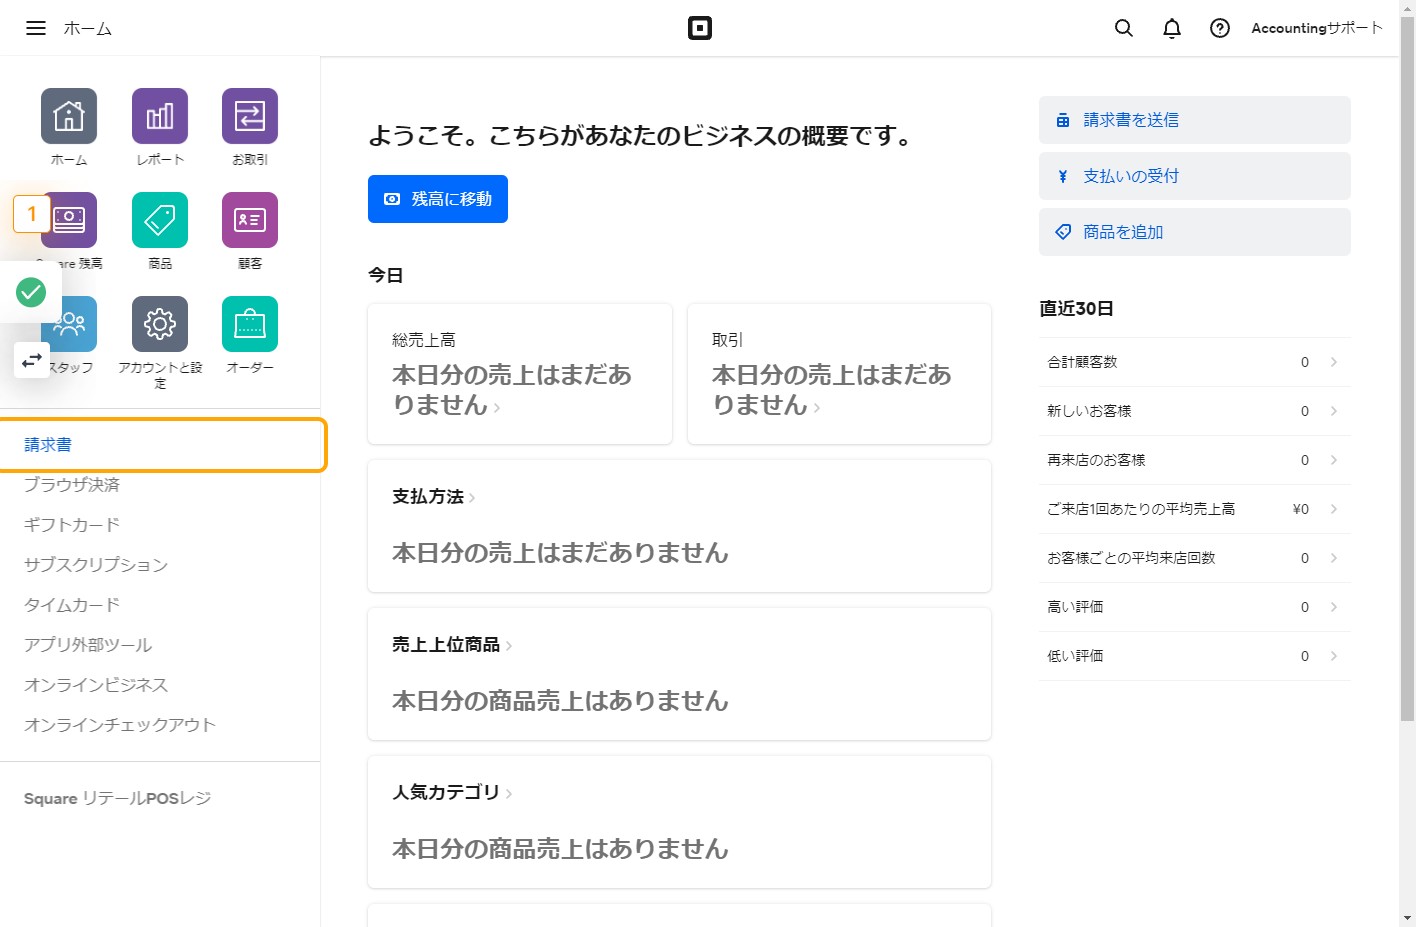This screenshot has width=1416, height=927.
Task: Open the hamburger navigation menu
Action: [36, 28]
